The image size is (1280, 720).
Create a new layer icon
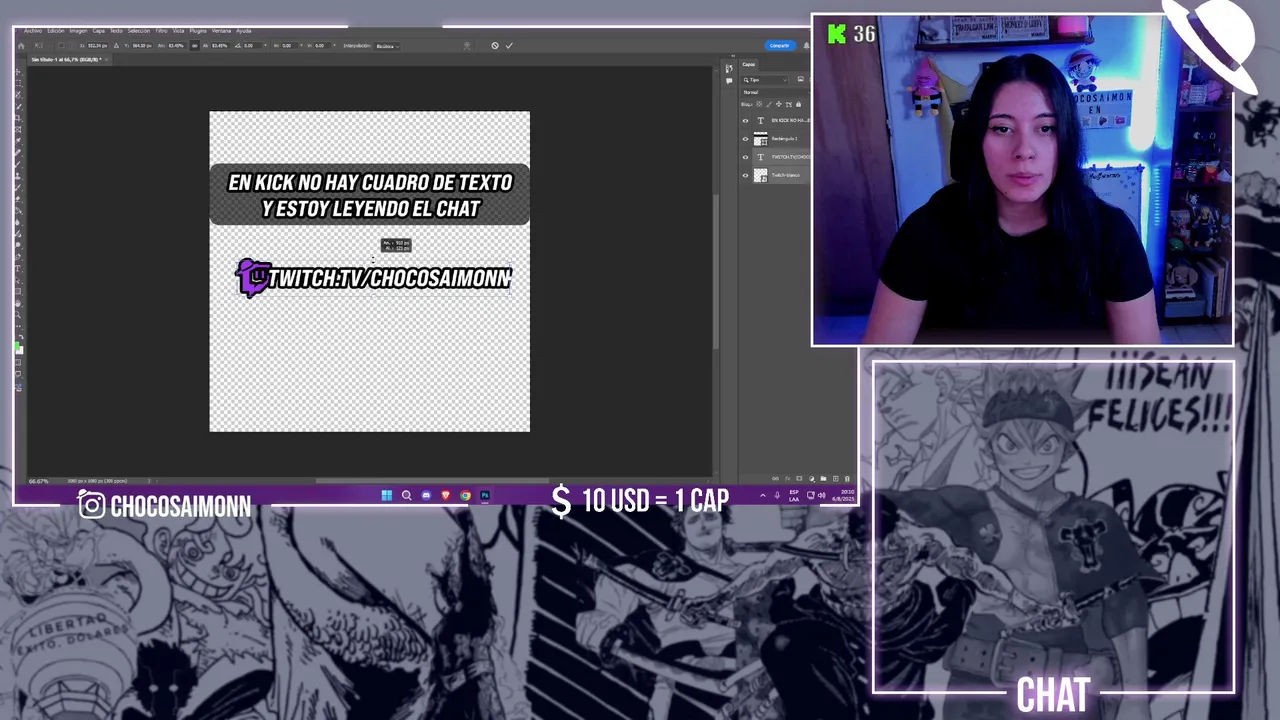click(x=835, y=478)
